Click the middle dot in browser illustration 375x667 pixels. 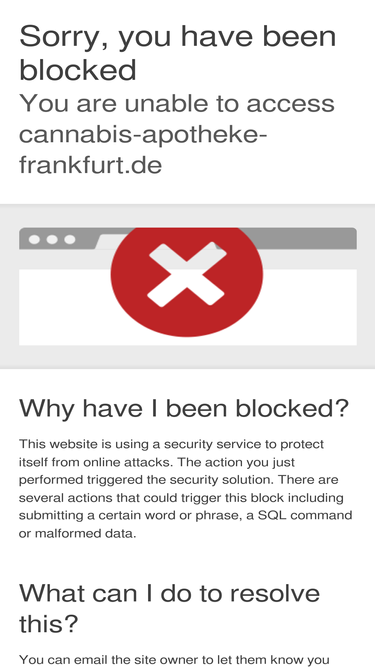(52, 240)
